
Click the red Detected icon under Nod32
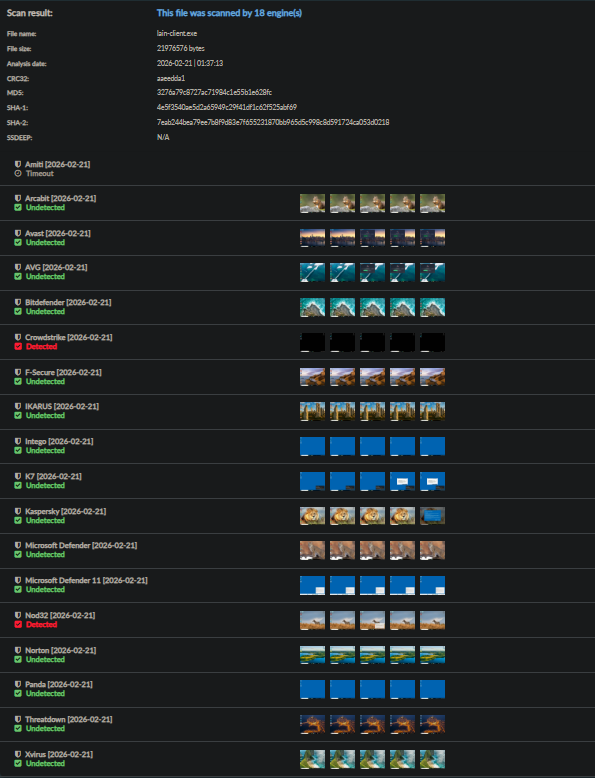(x=18, y=624)
